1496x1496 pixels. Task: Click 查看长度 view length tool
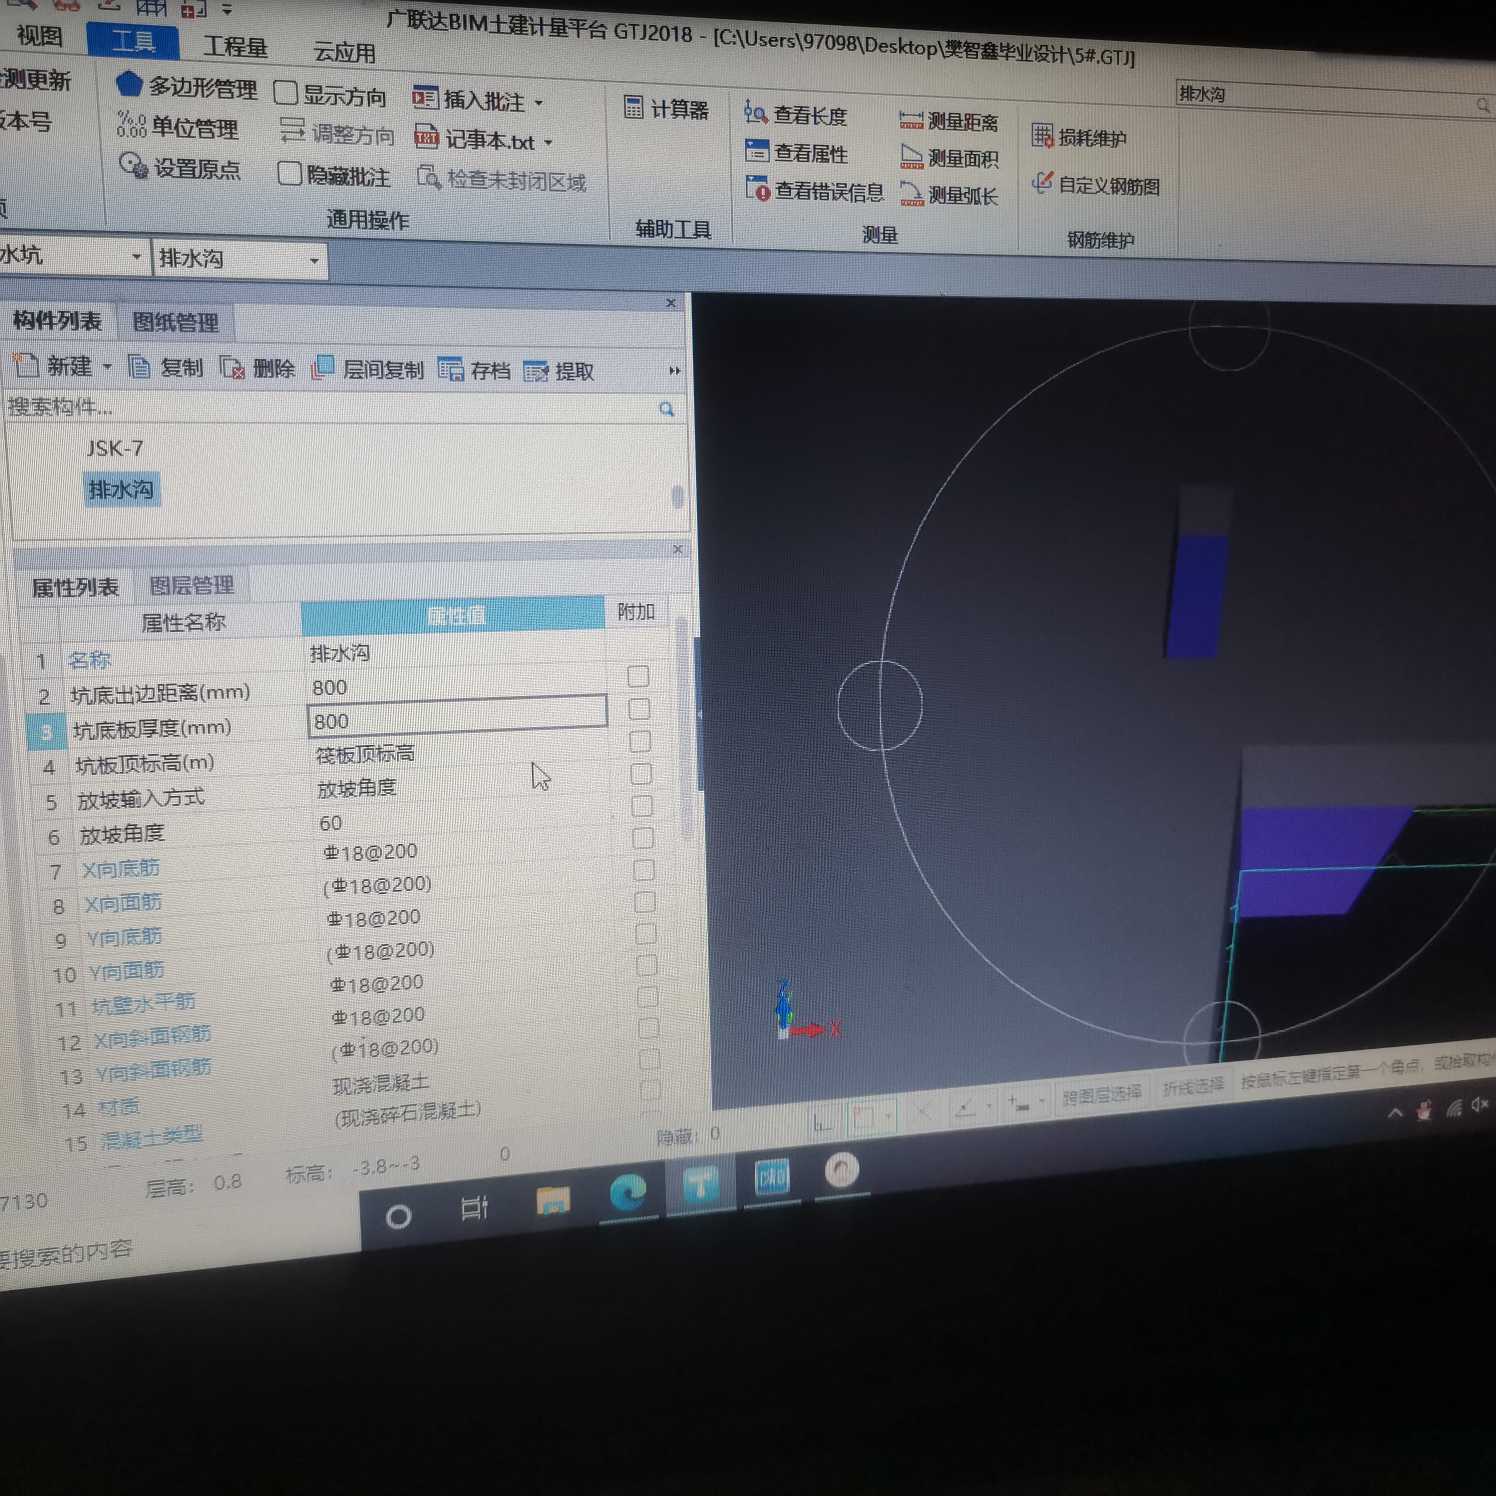click(x=796, y=115)
